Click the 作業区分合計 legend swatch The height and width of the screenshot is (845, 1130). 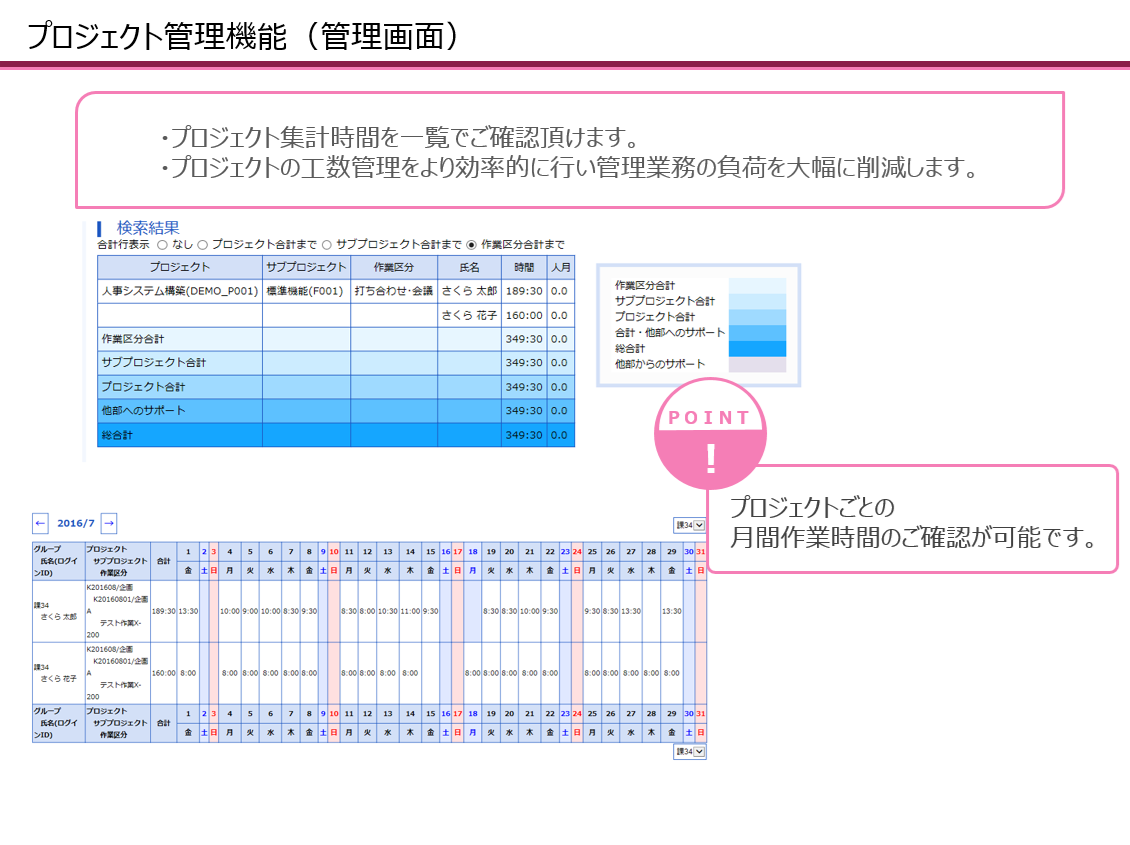coord(757,285)
